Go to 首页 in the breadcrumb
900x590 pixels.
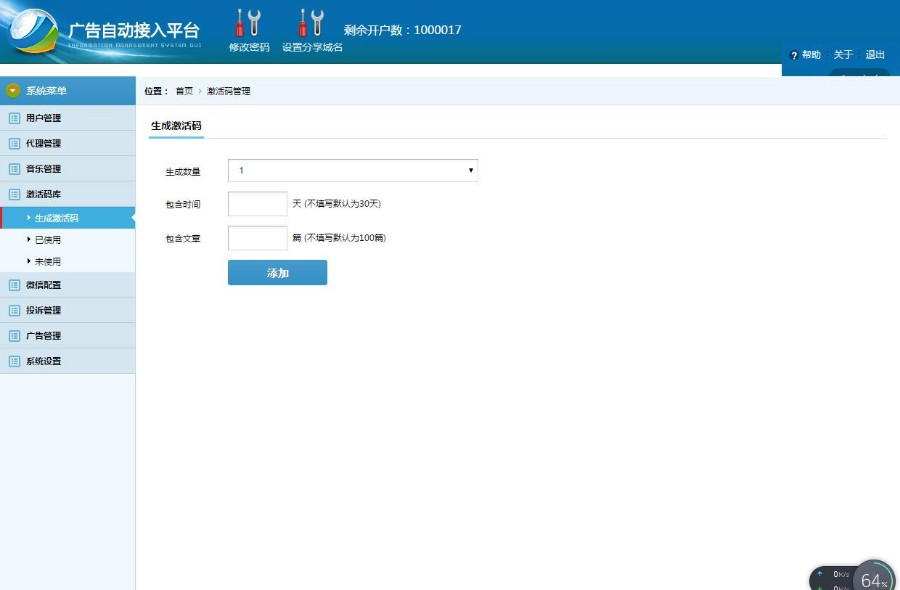[184, 91]
